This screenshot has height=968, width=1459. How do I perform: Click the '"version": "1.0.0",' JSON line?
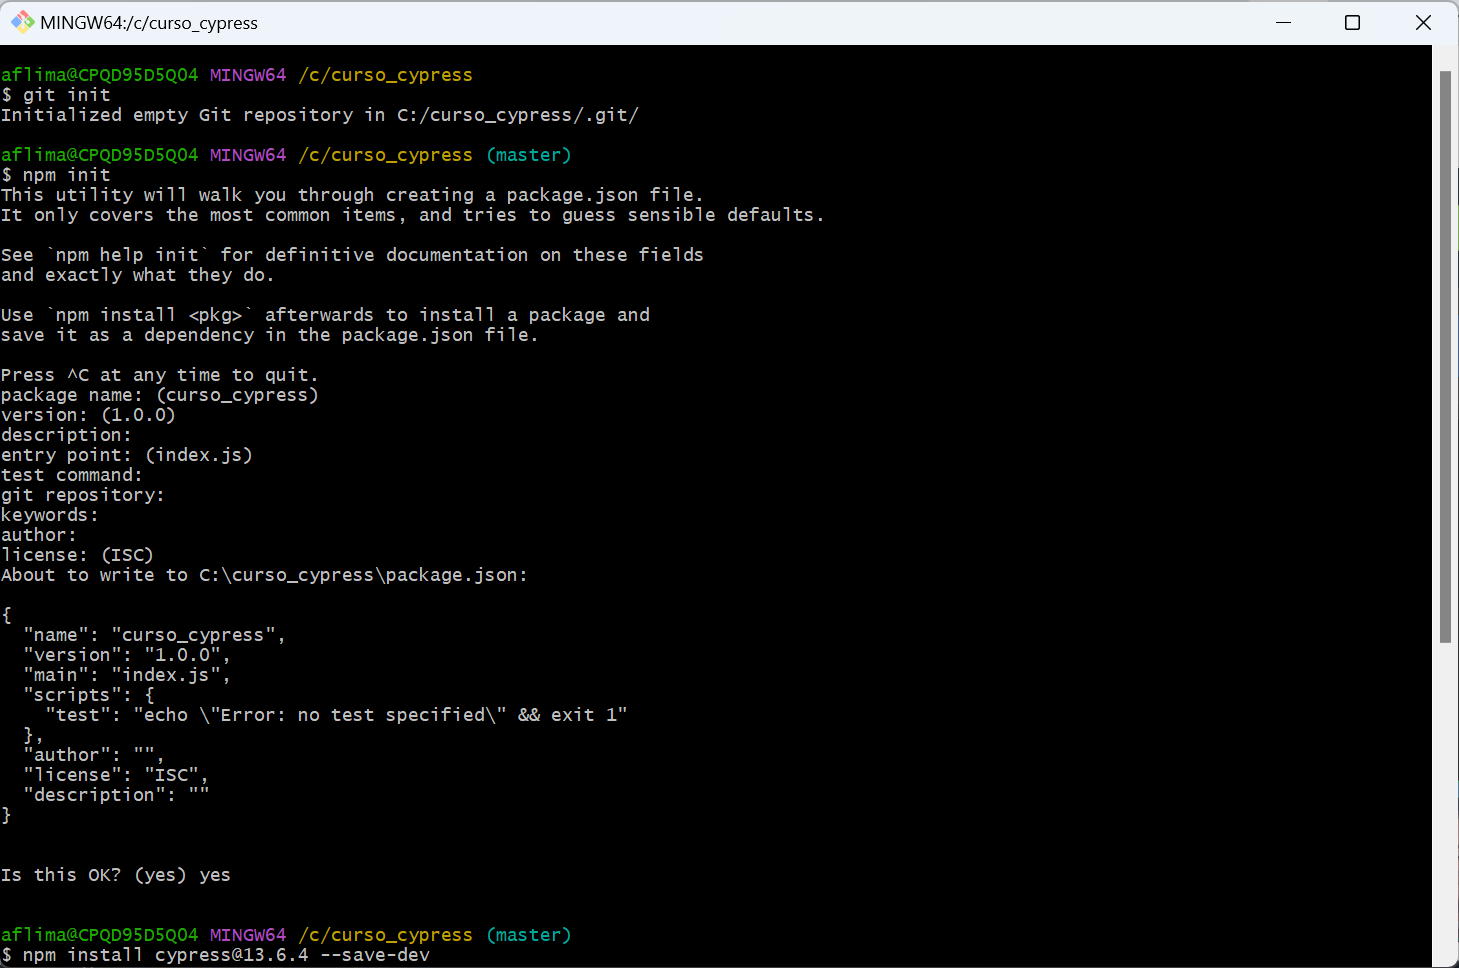point(127,655)
